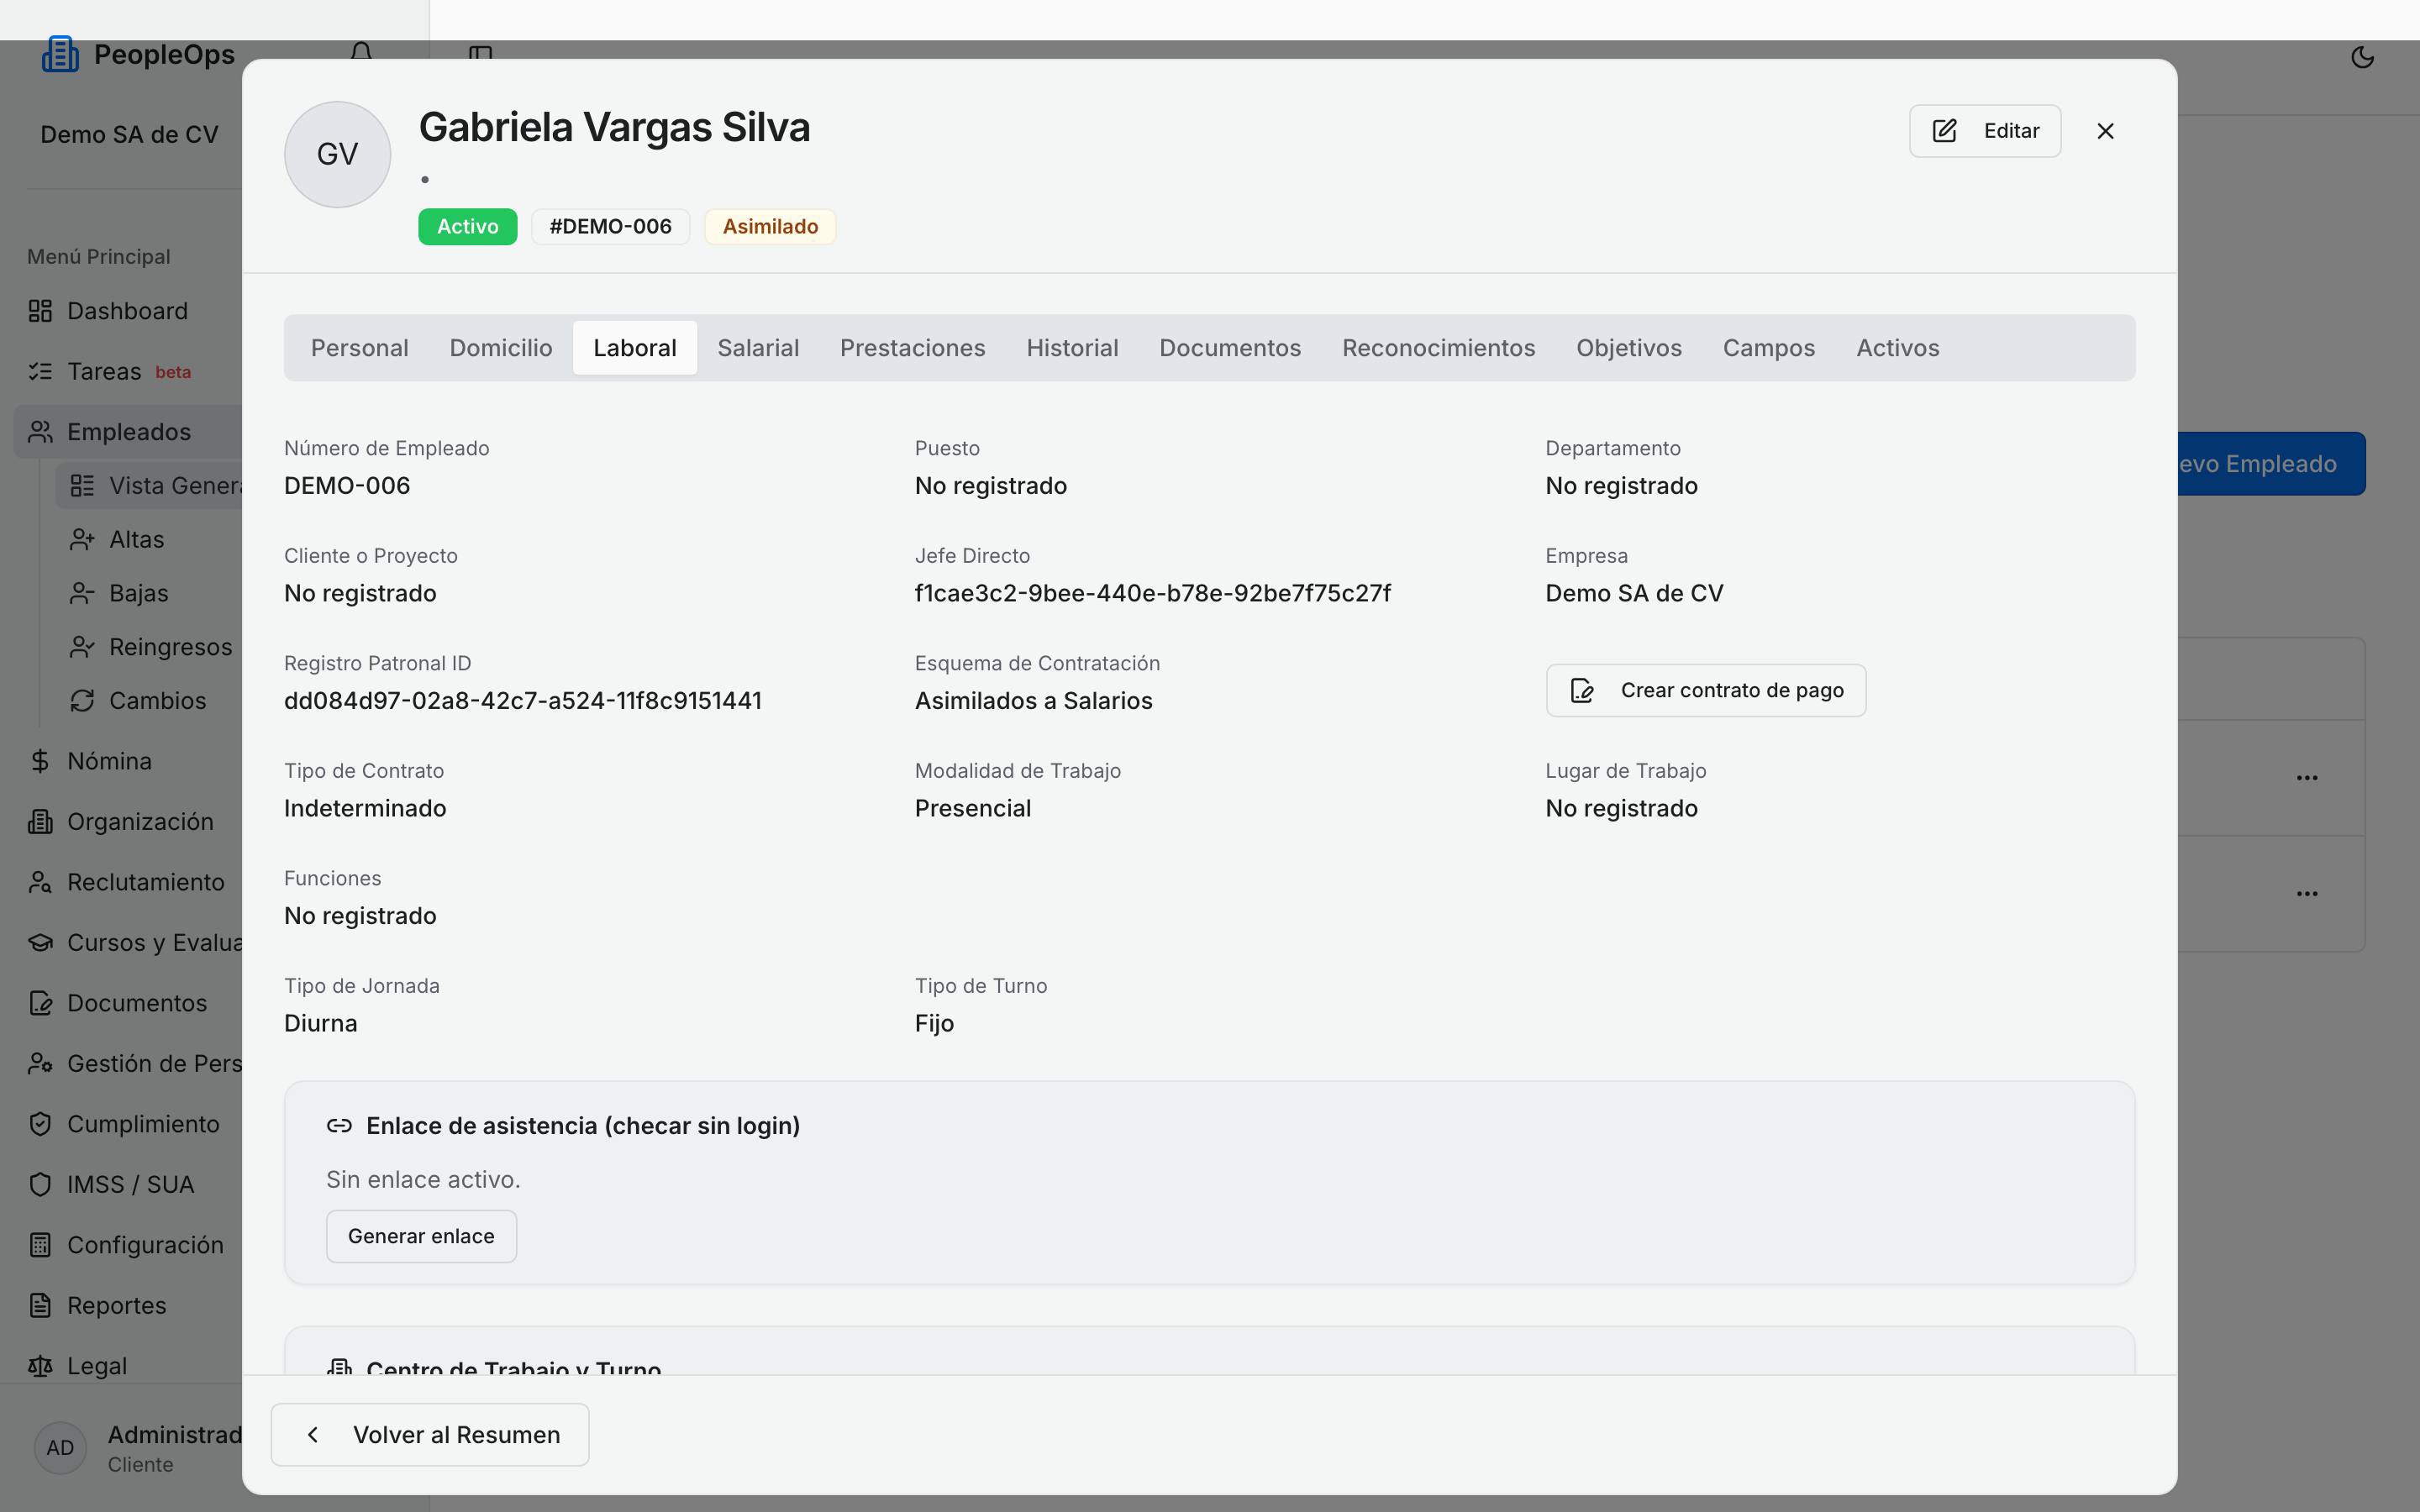Click the Empleados people icon
The image size is (2420, 1512).
(40, 432)
